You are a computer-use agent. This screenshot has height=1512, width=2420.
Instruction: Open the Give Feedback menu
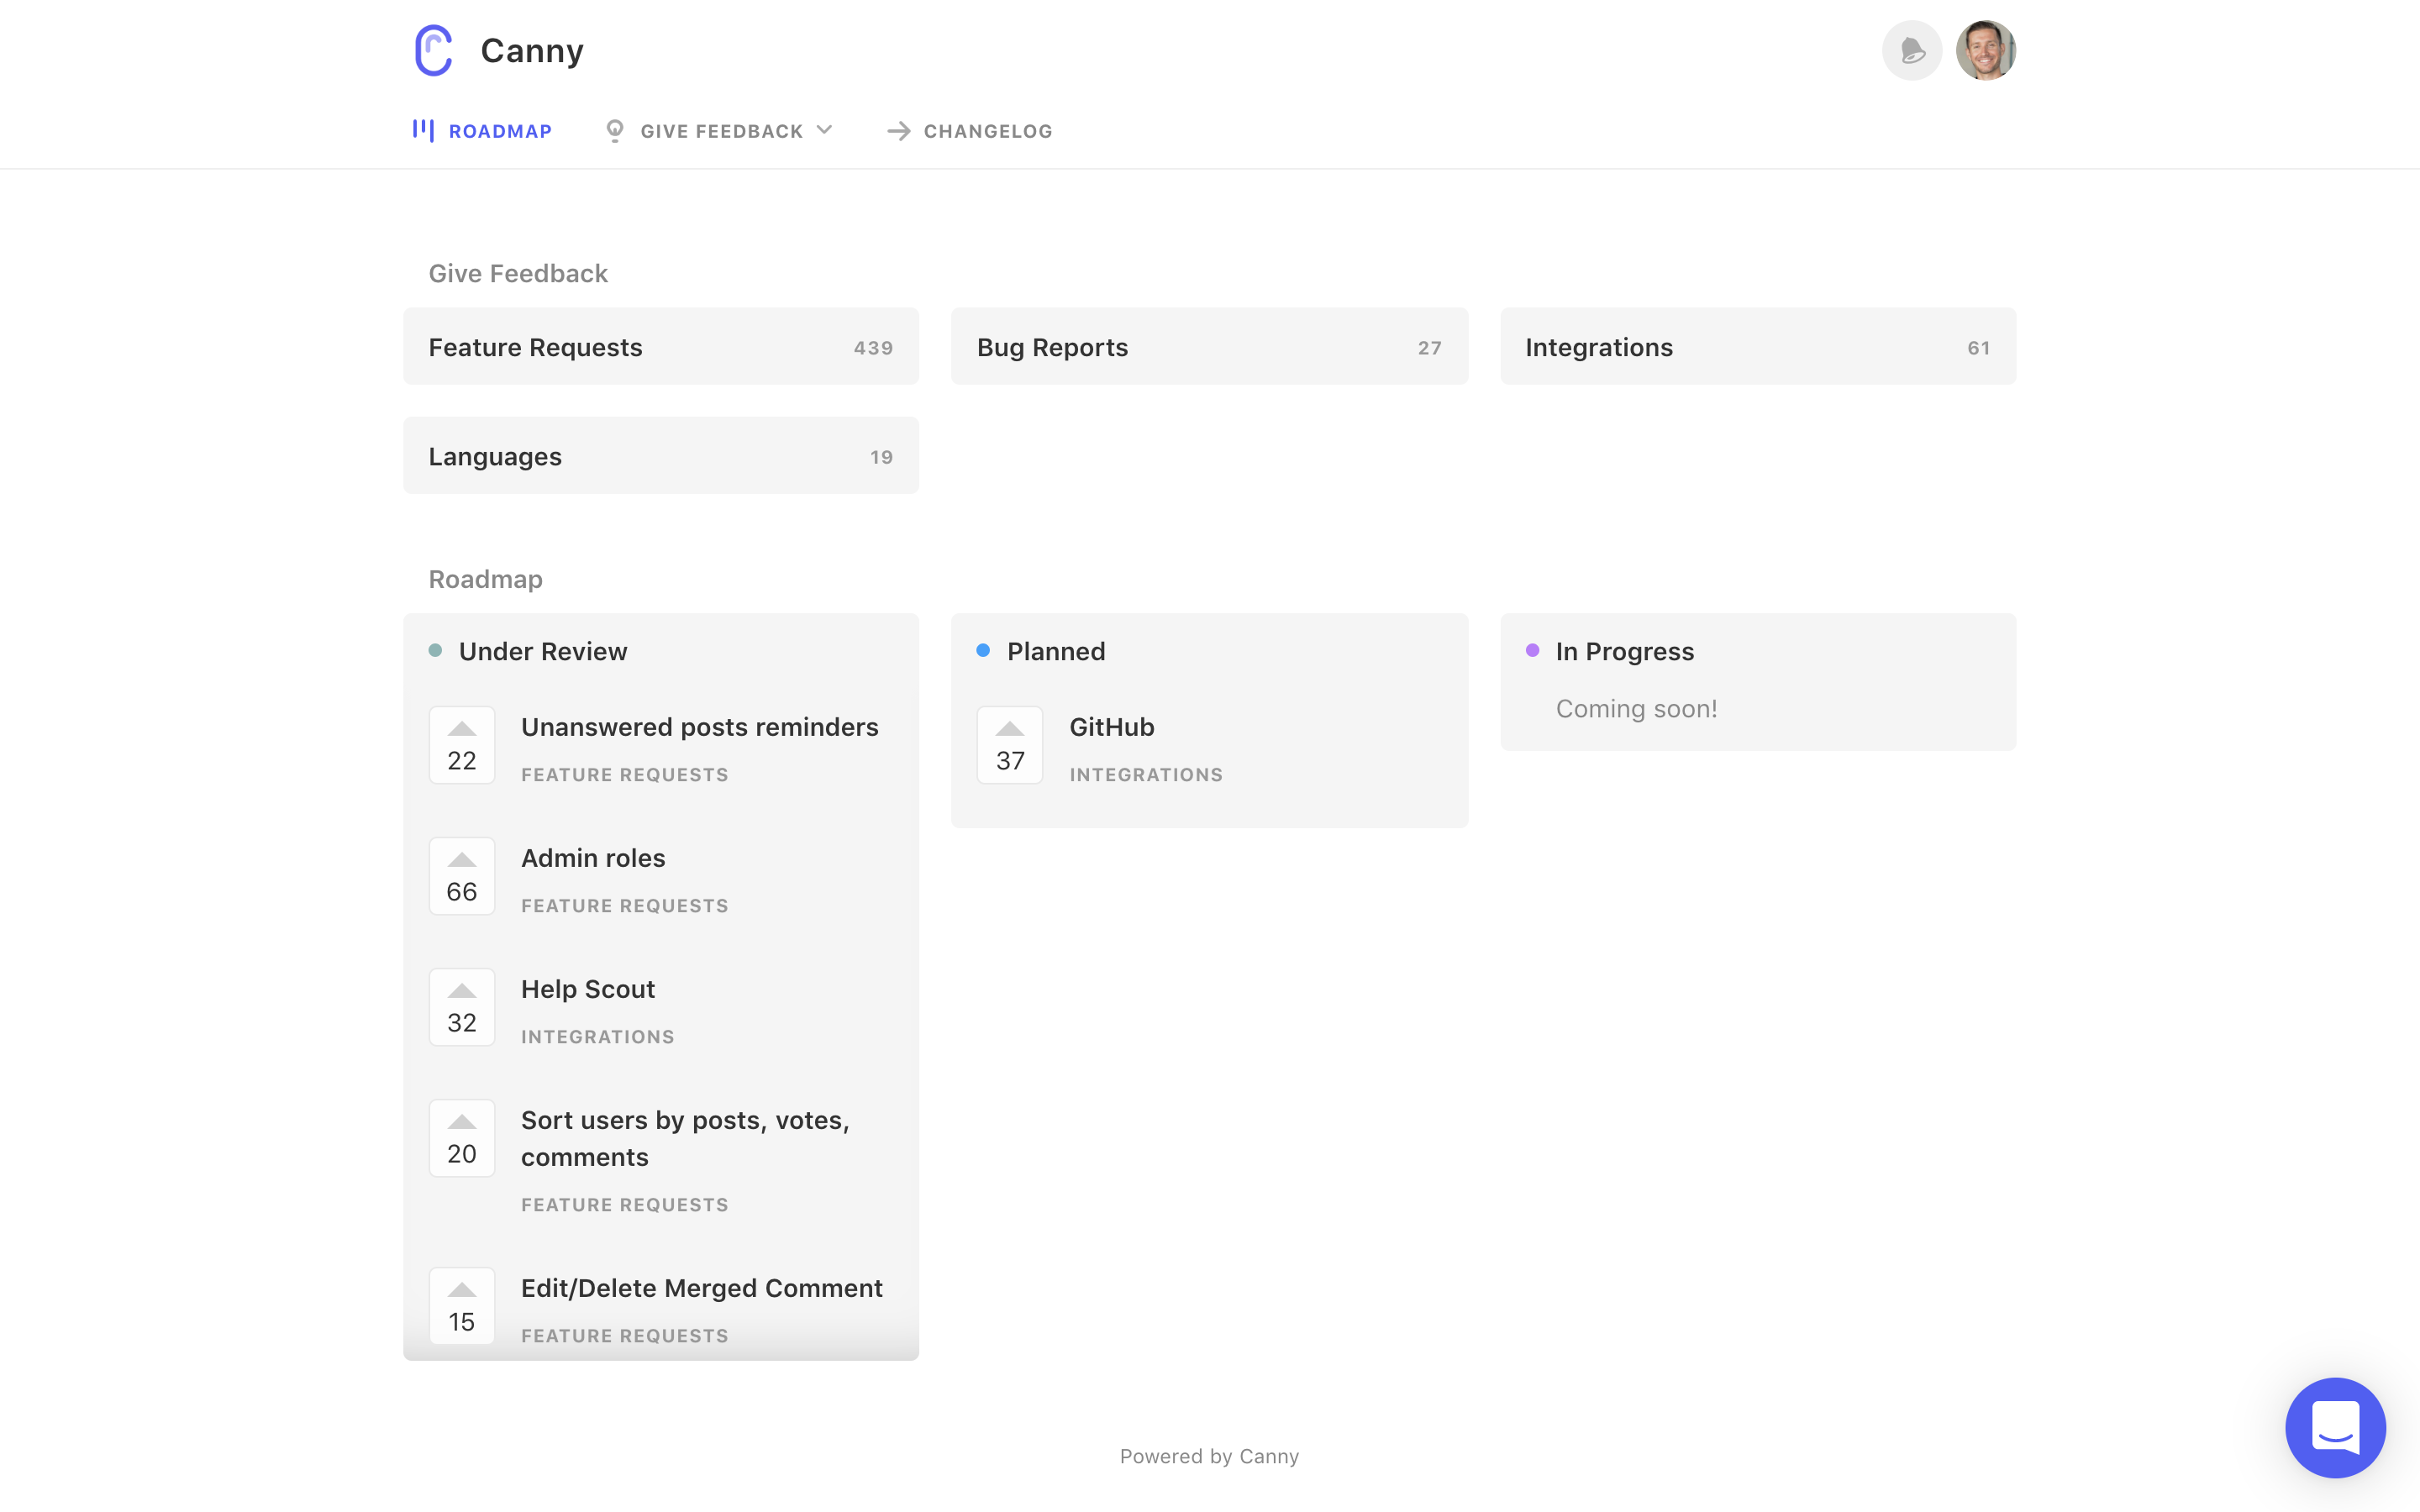(719, 131)
